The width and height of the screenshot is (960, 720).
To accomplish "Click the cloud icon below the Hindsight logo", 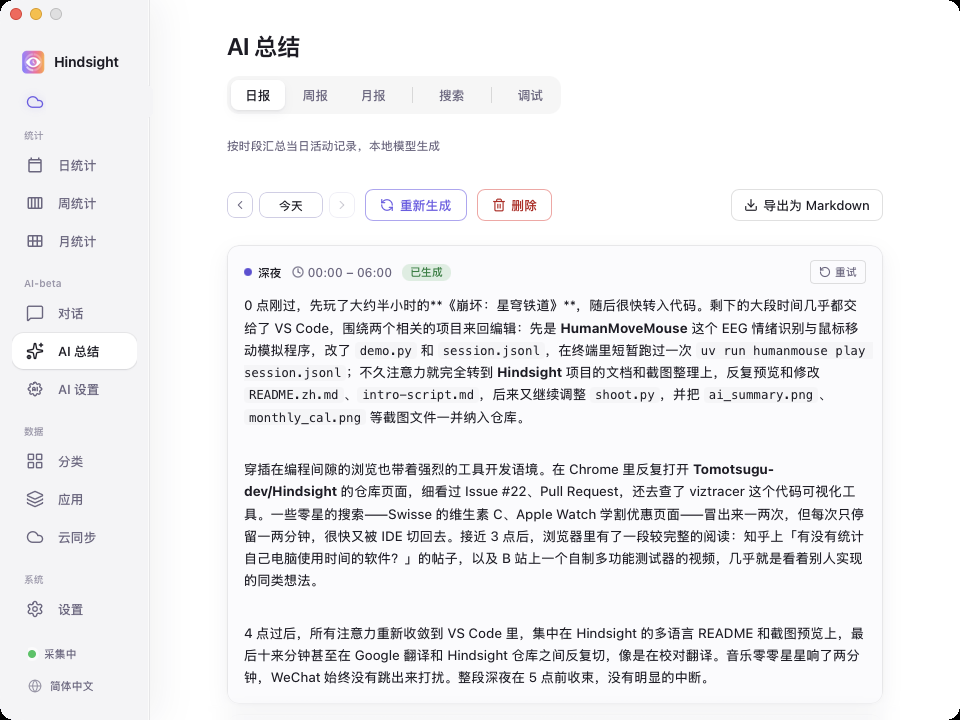I will click(35, 102).
